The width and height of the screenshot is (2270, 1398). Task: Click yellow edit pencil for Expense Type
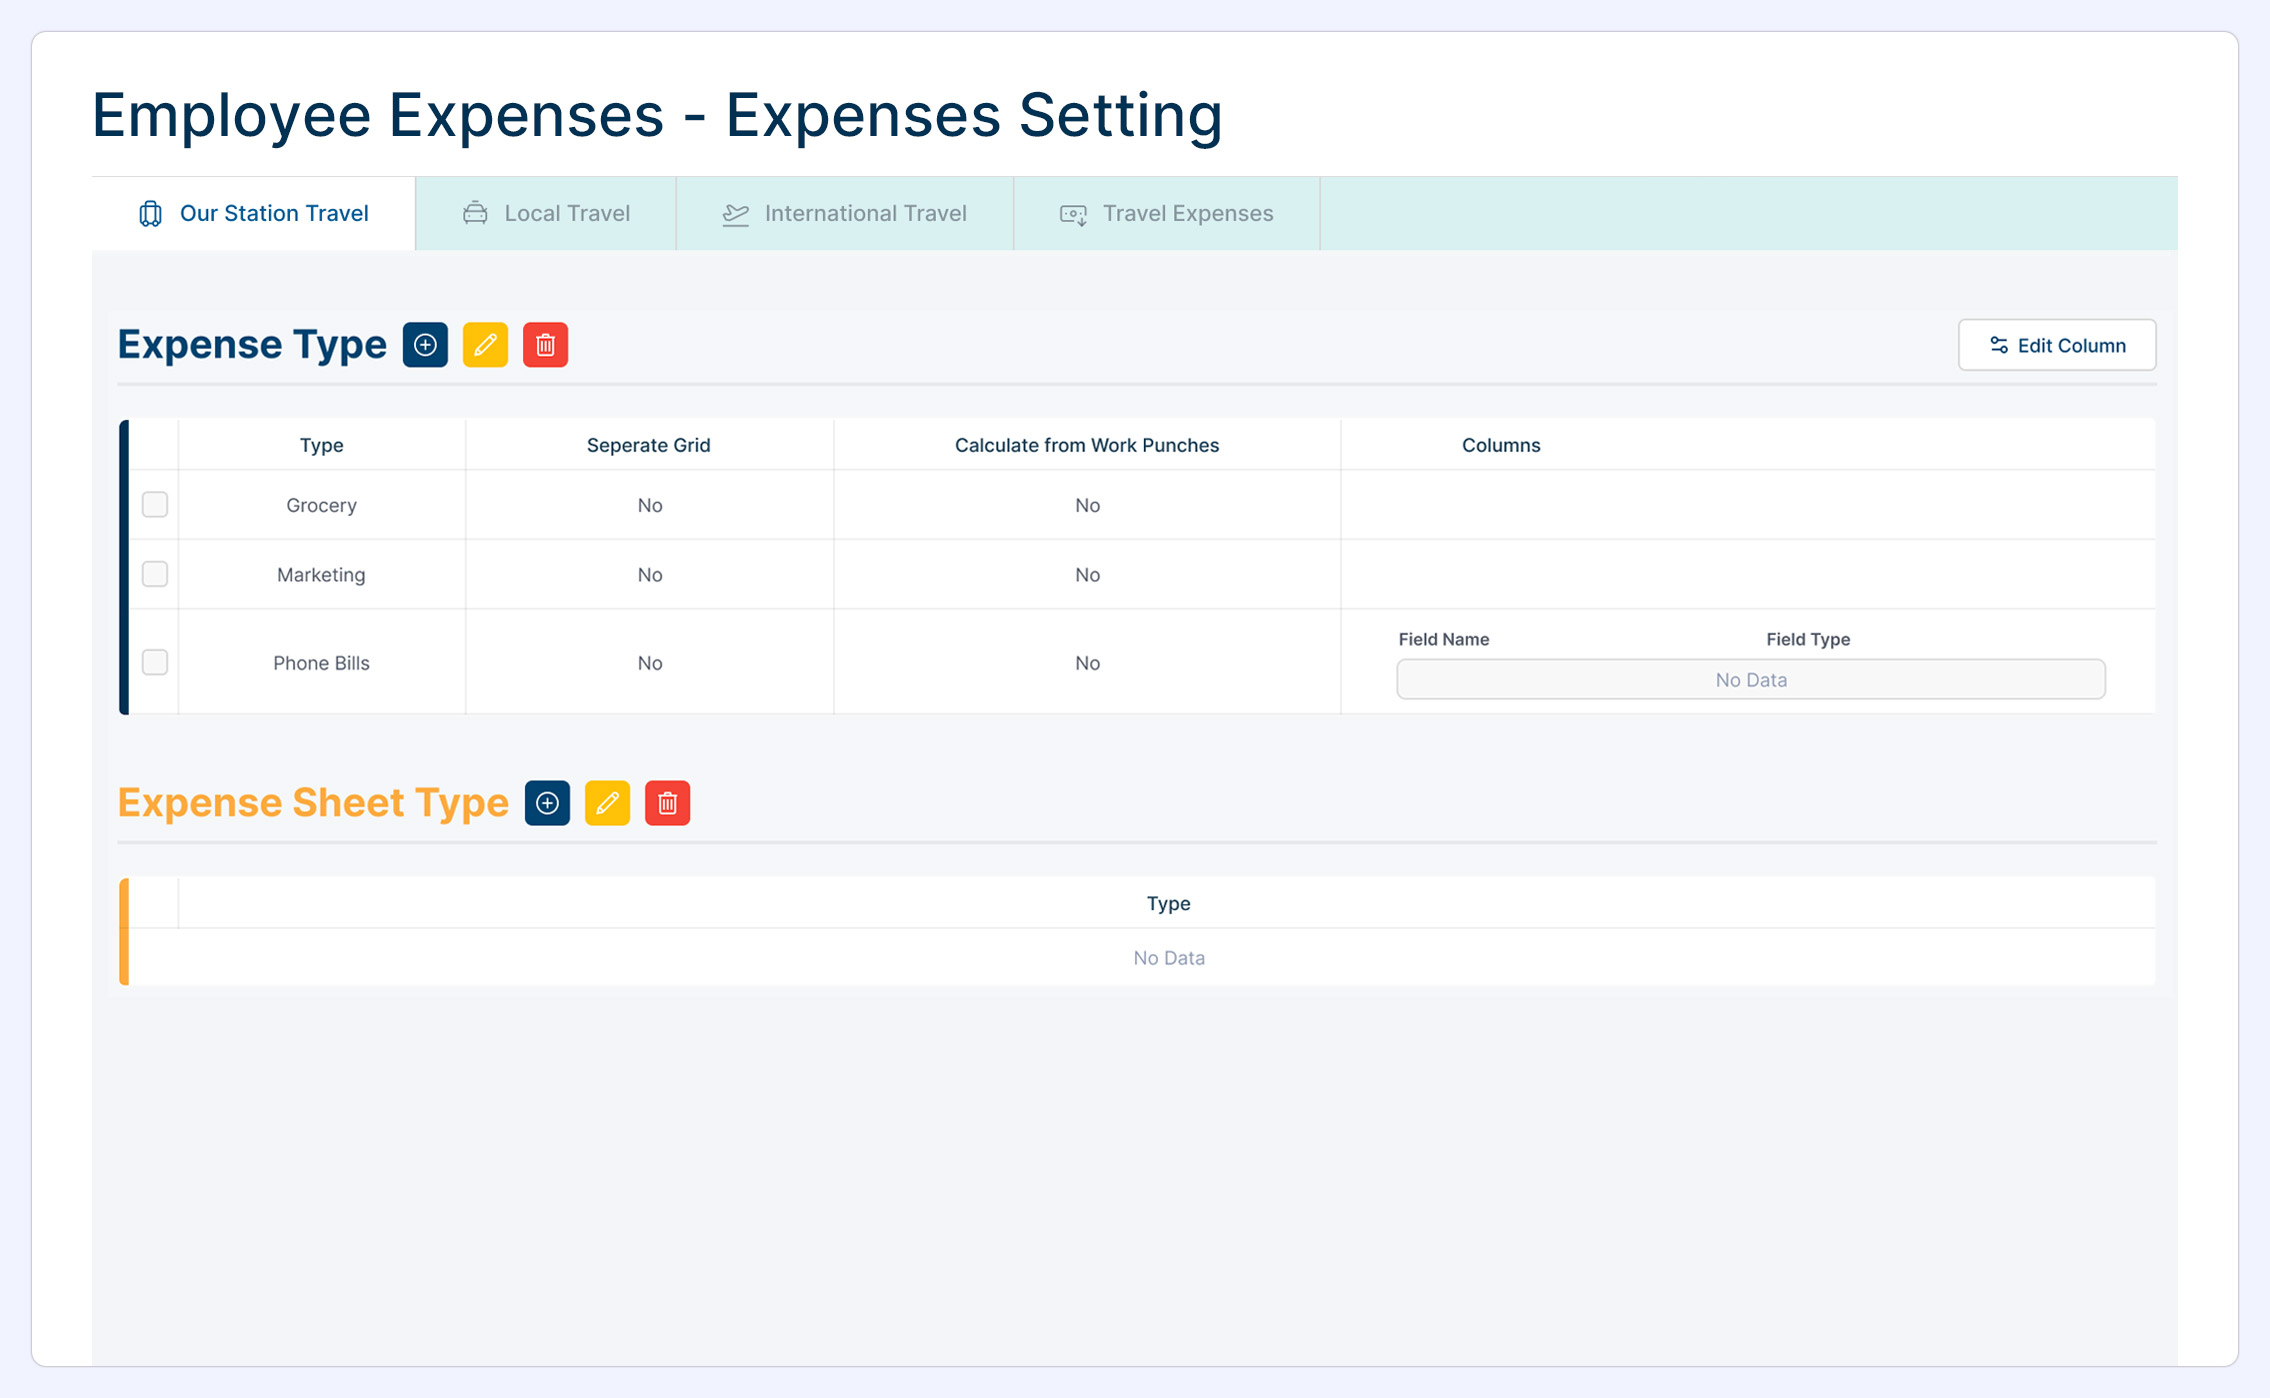(x=485, y=345)
